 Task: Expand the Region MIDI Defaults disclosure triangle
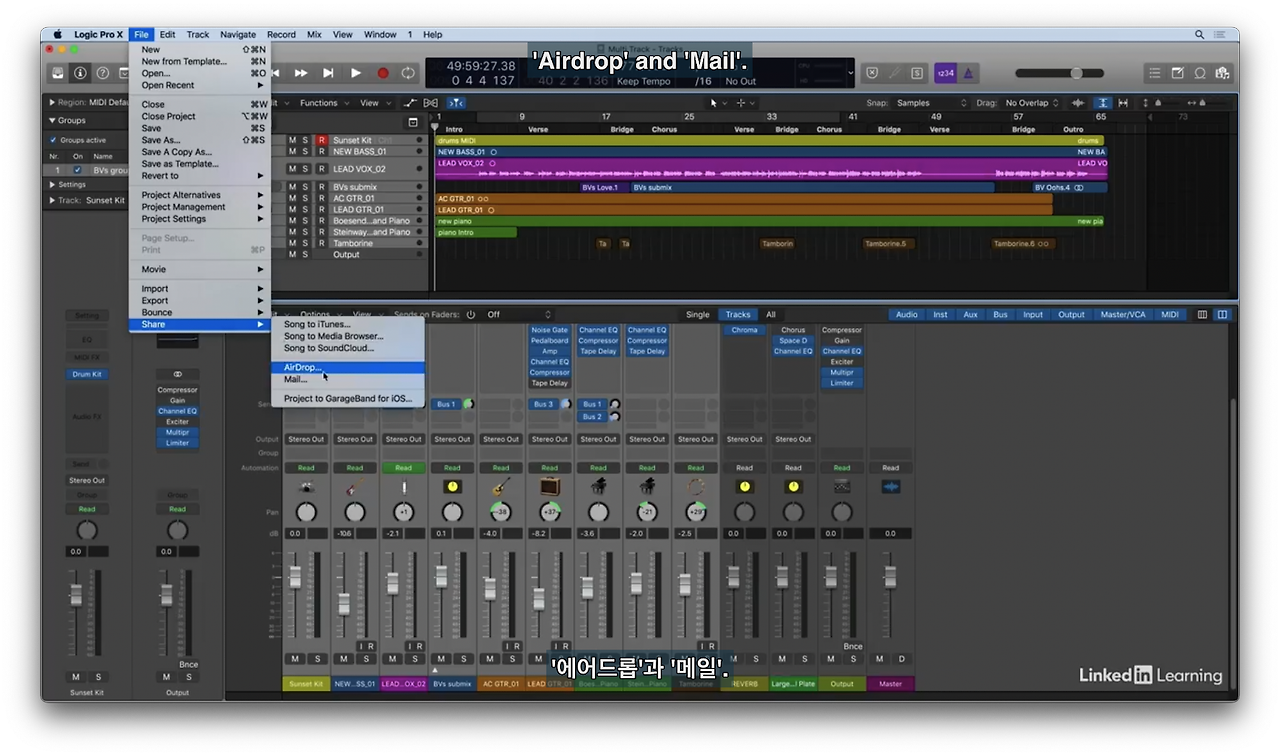point(52,102)
